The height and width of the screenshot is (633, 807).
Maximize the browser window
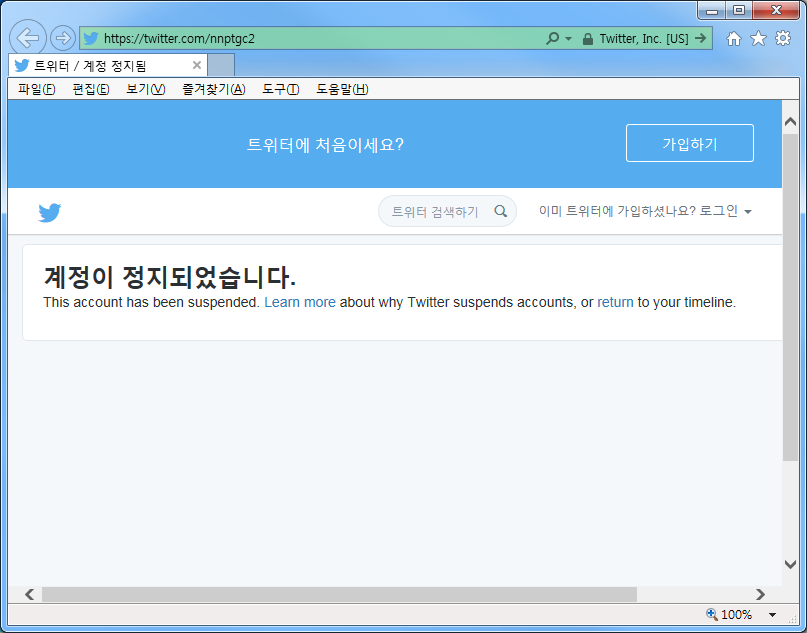point(739,10)
